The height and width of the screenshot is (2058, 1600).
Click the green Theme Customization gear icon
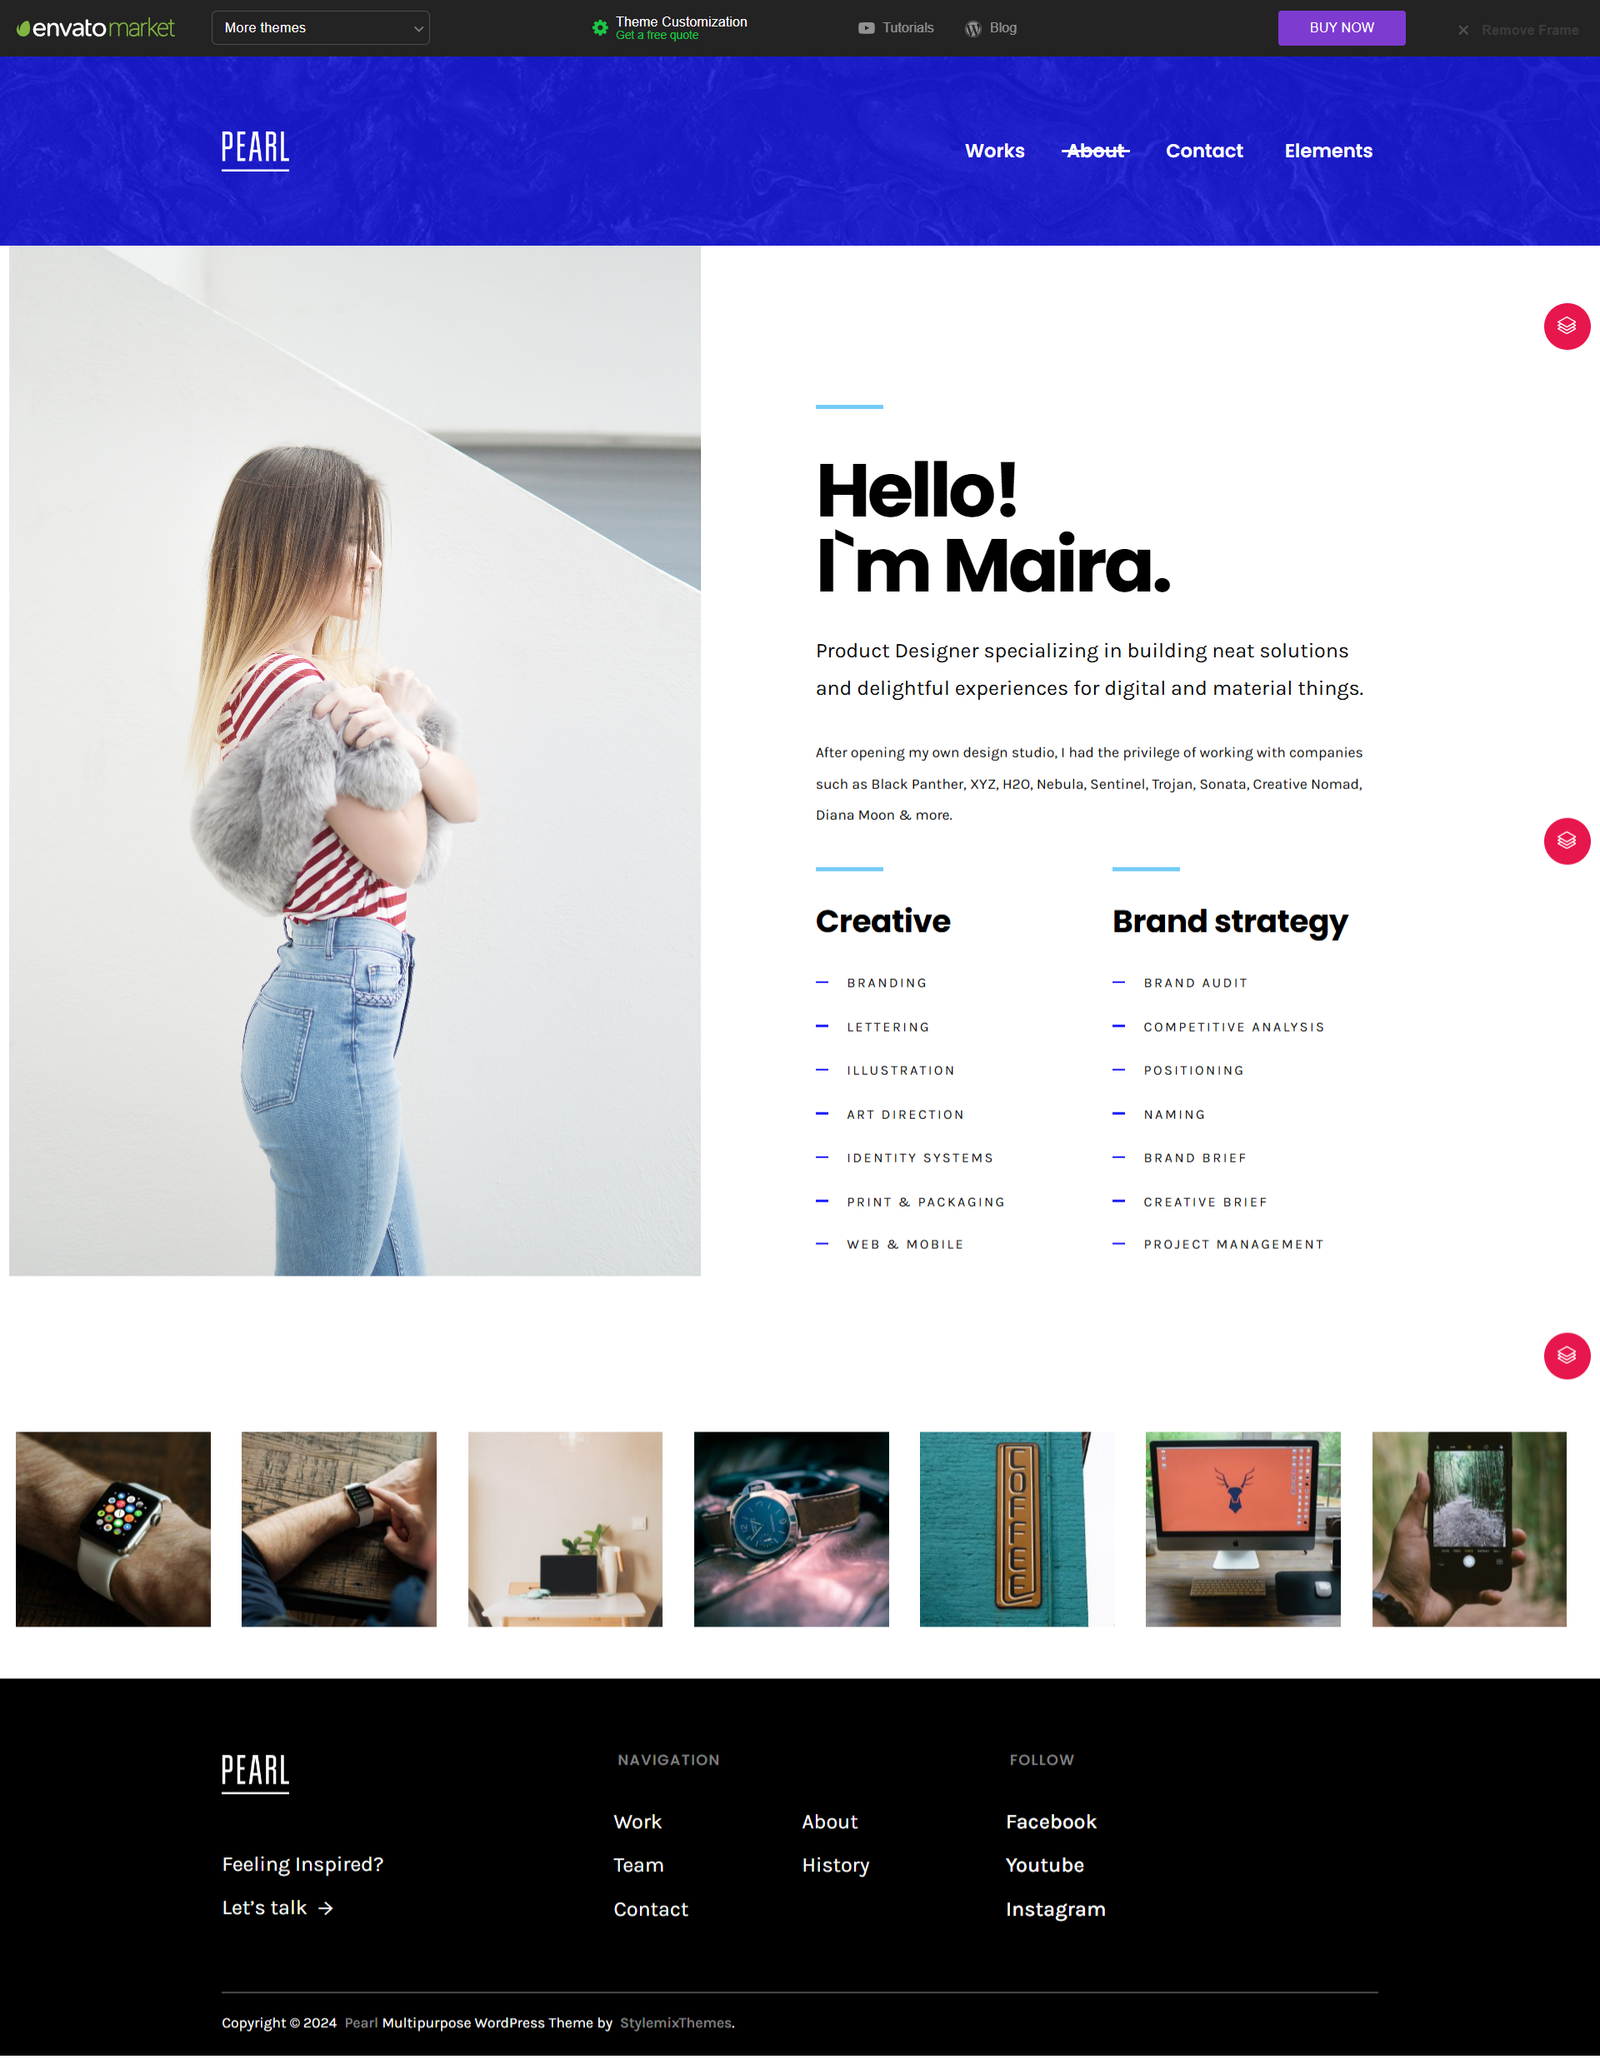(x=600, y=28)
